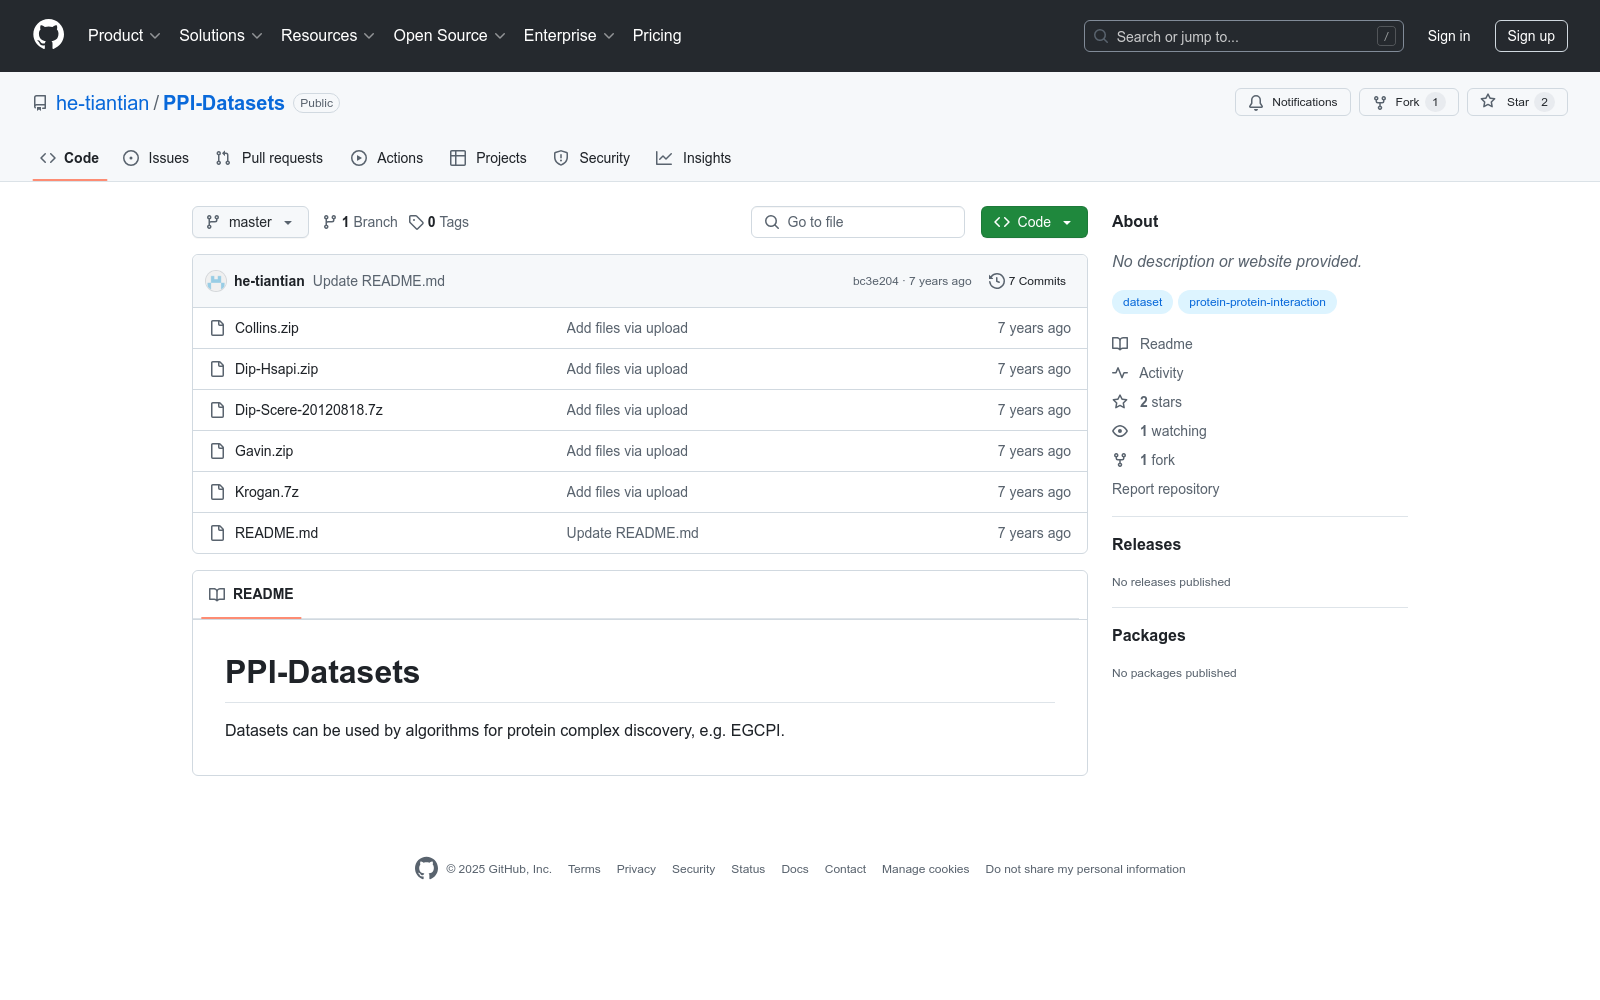Open Collins.zip file
This screenshot has height=1000, width=1600.
click(267, 328)
